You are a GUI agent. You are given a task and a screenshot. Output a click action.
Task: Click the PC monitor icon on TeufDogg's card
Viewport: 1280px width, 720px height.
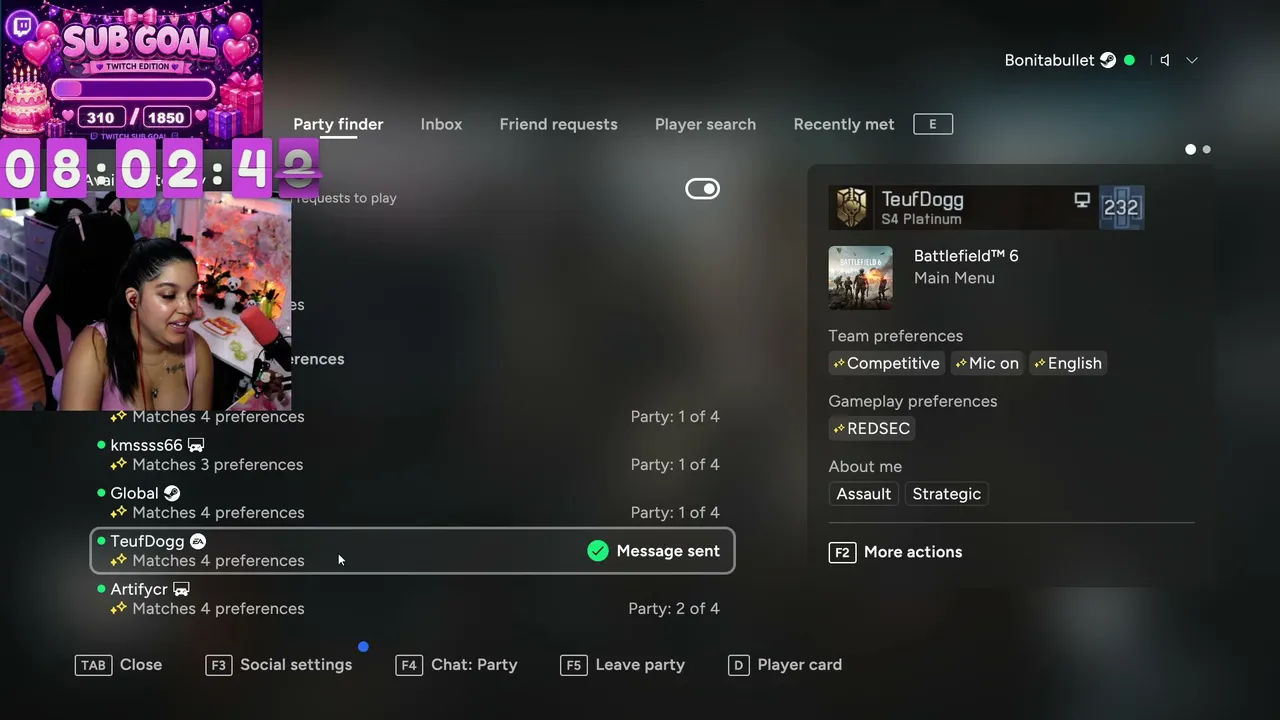coord(1082,200)
